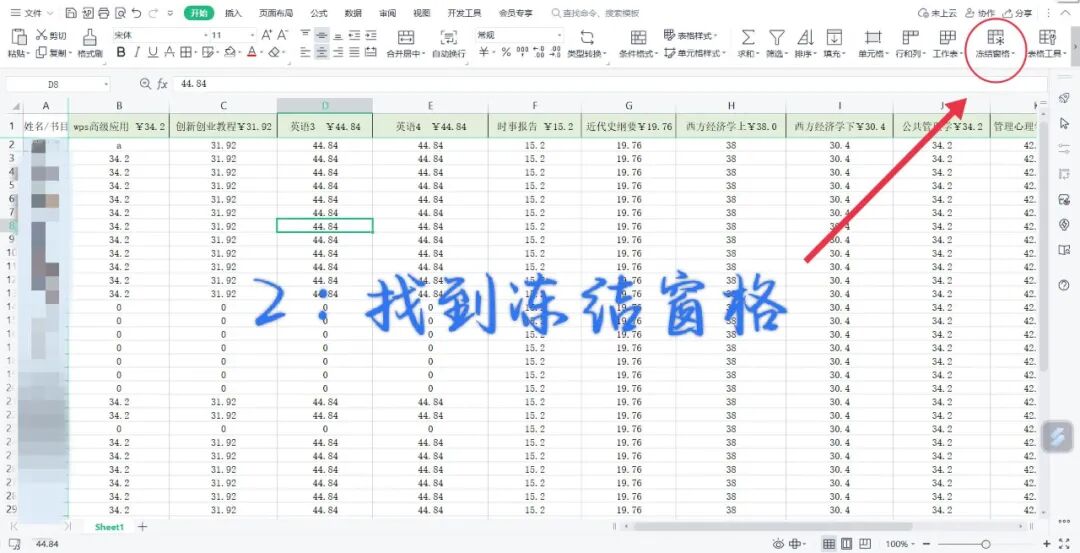Click the cell borders icon

coord(185,52)
